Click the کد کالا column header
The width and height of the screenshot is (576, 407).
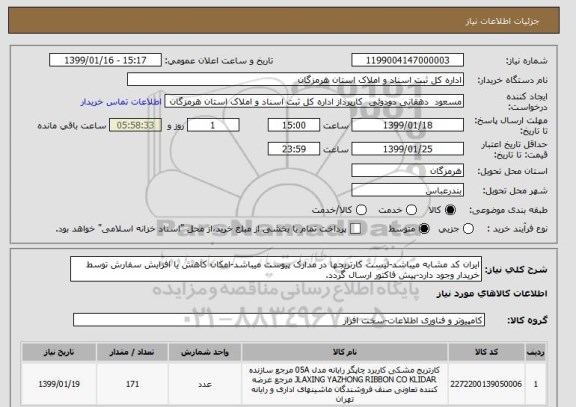[487, 352]
